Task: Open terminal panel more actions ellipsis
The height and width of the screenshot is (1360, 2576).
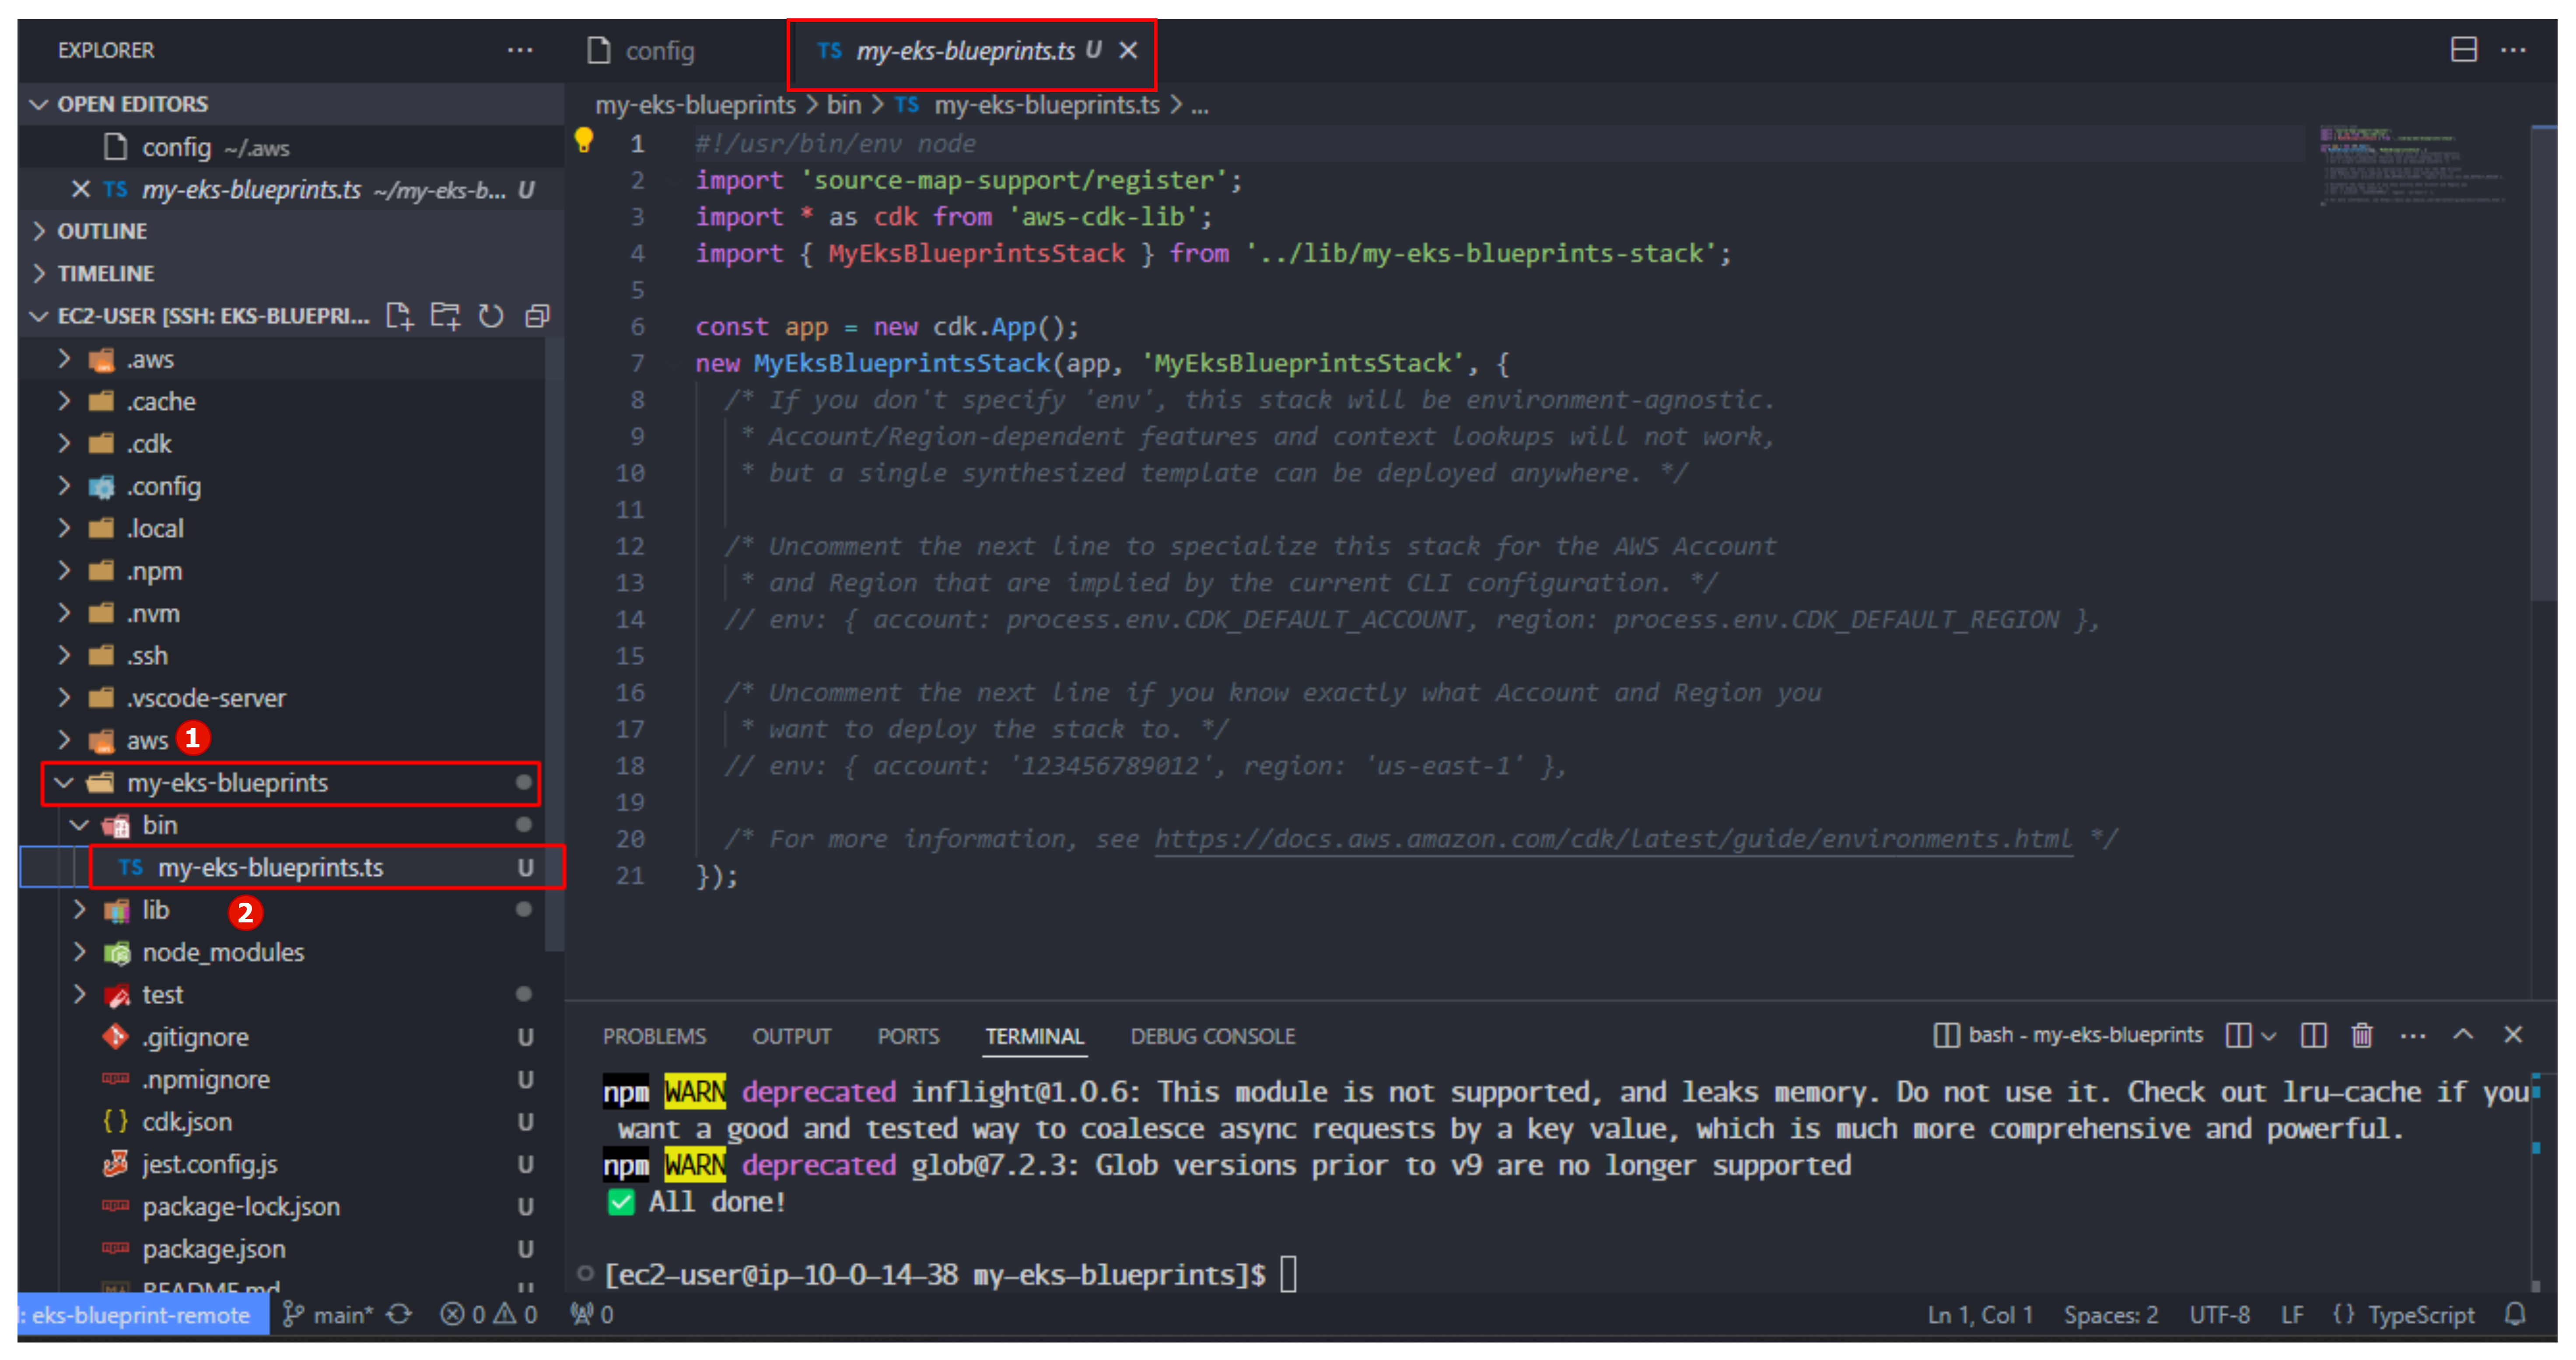Action: pos(2412,1036)
